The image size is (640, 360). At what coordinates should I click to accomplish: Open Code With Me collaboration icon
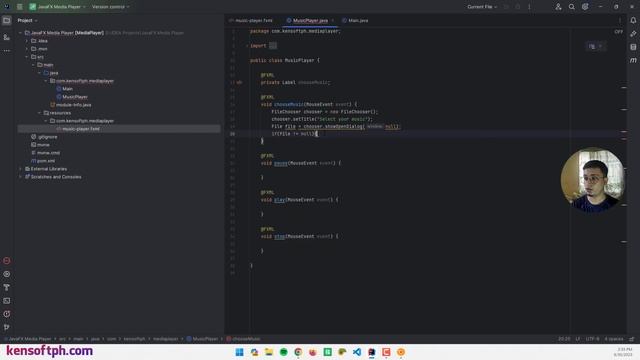tap(558, 7)
